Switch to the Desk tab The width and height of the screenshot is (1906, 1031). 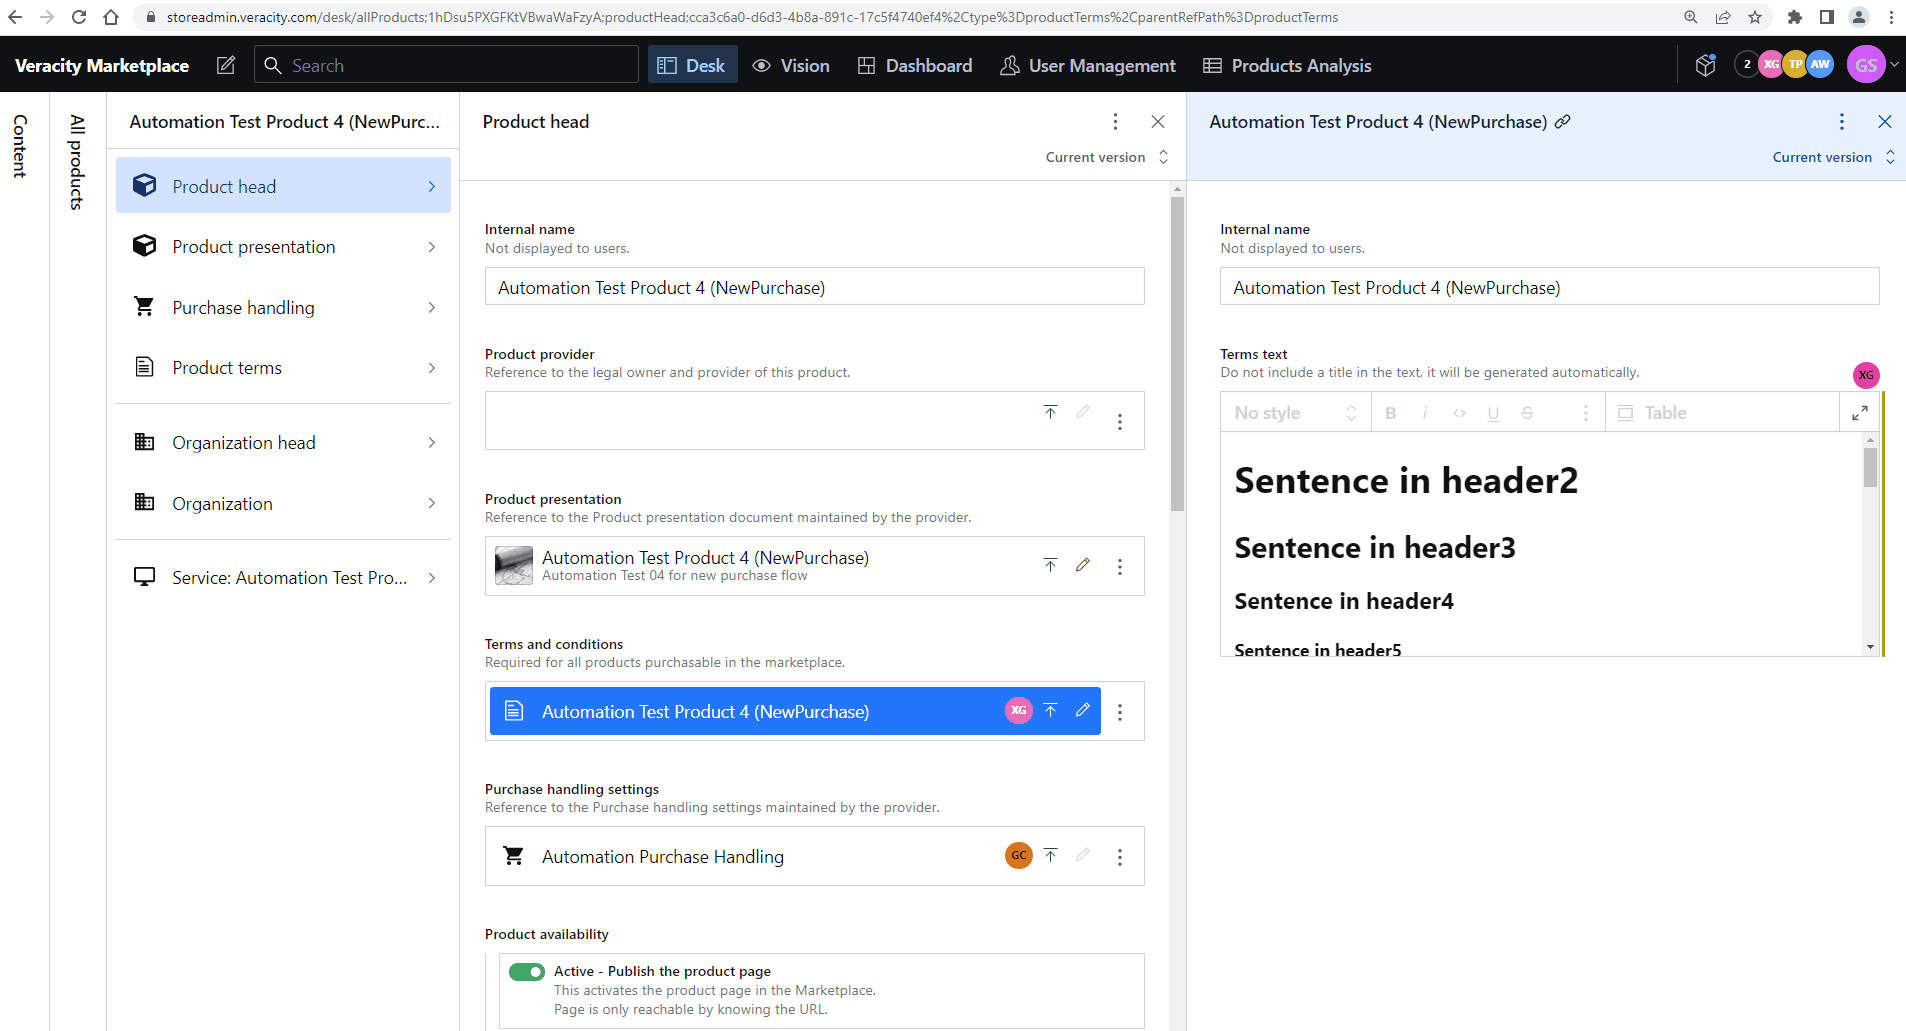pos(692,65)
